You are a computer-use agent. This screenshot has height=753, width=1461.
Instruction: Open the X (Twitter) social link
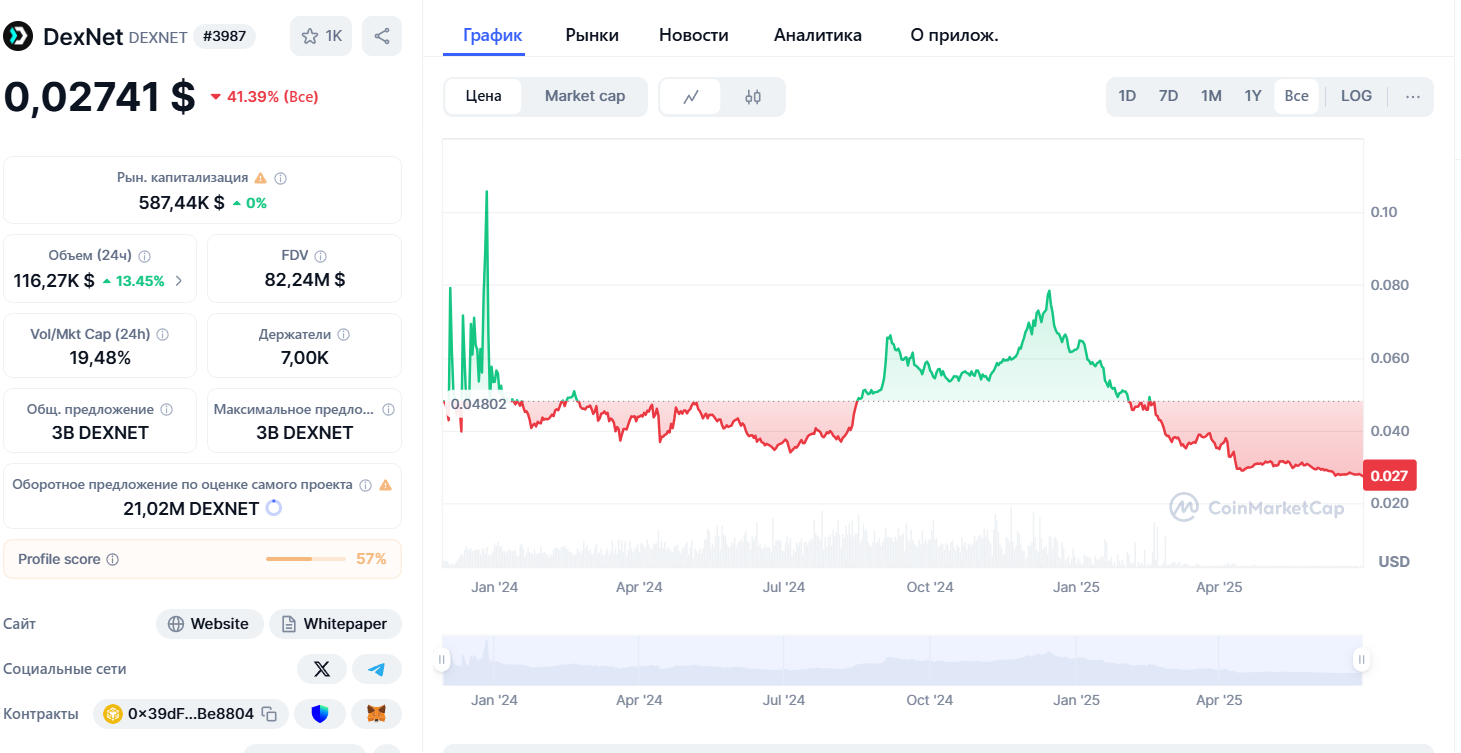[x=322, y=669]
